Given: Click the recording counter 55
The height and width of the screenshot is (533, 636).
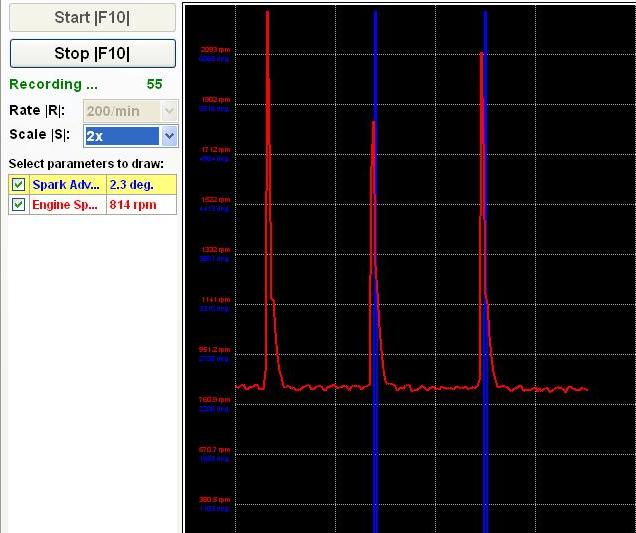Looking at the screenshot, I should 154,84.
